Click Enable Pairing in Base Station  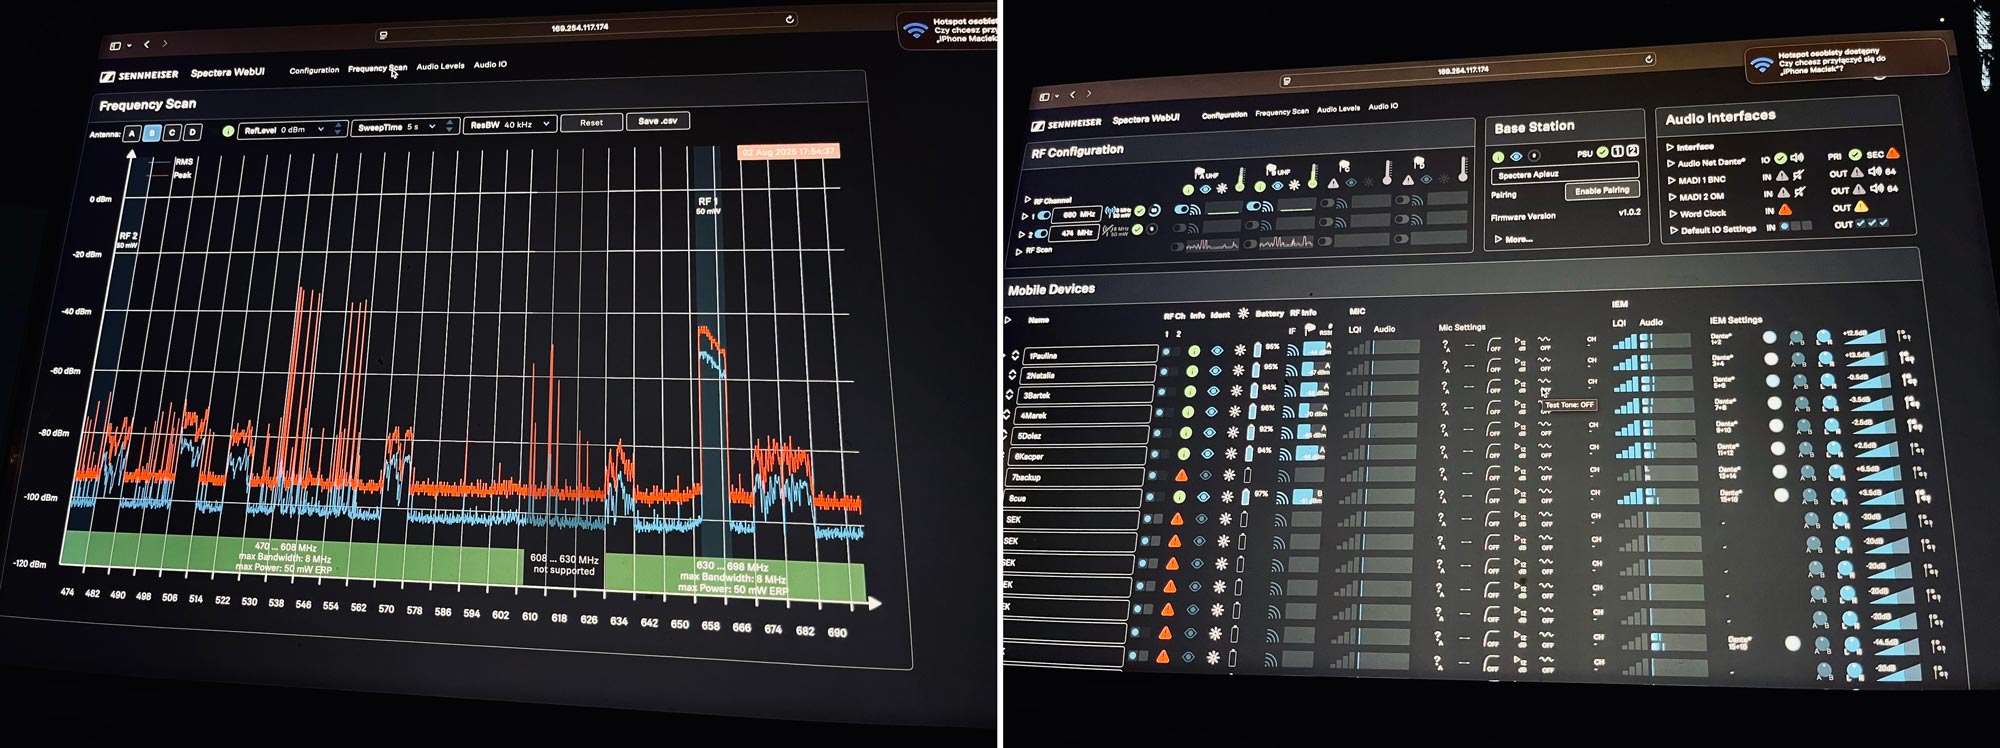tap(1602, 191)
